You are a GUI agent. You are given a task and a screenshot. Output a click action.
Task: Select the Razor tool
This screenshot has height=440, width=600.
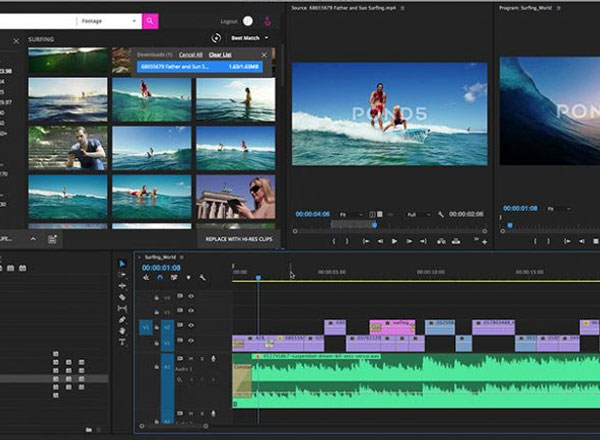pyautogui.click(x=122, y=297)
